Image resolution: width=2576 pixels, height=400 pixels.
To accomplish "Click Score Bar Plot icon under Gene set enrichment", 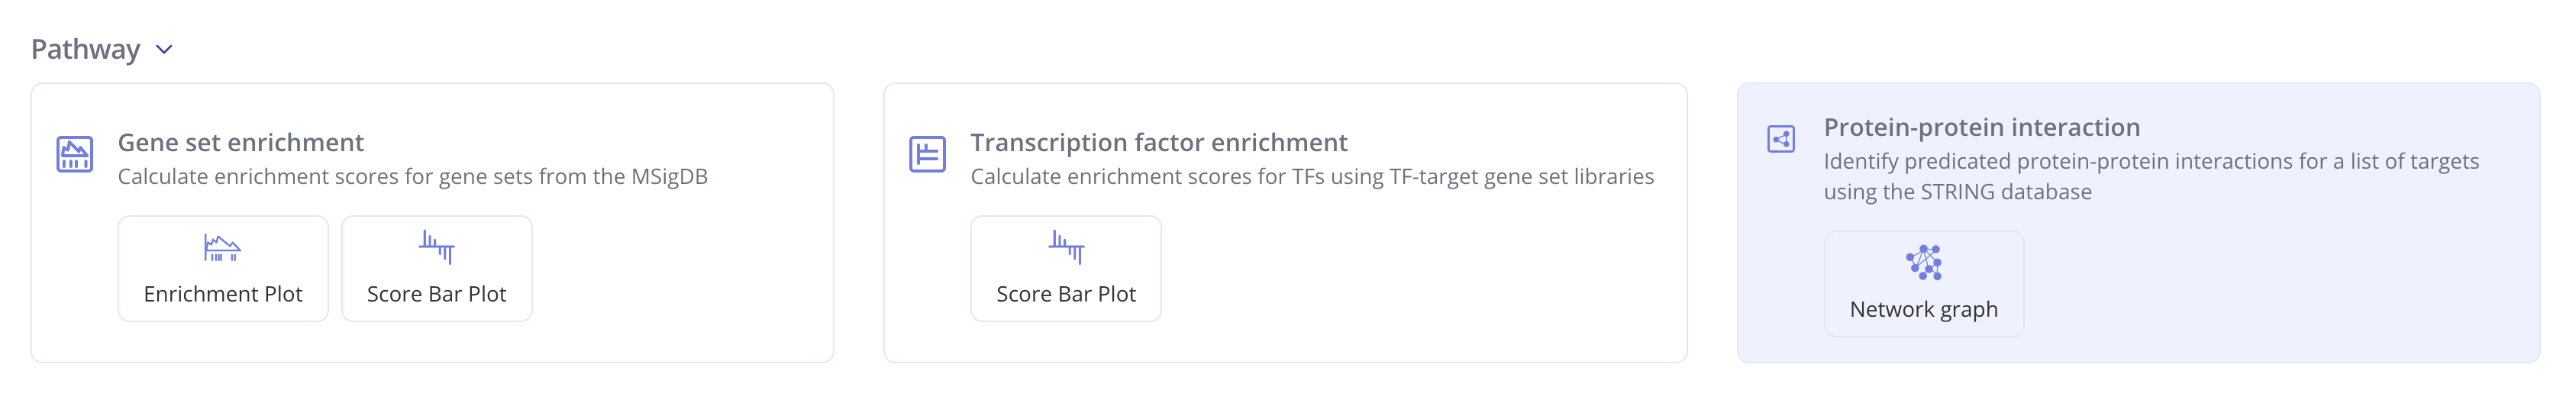I will point(436,247).
